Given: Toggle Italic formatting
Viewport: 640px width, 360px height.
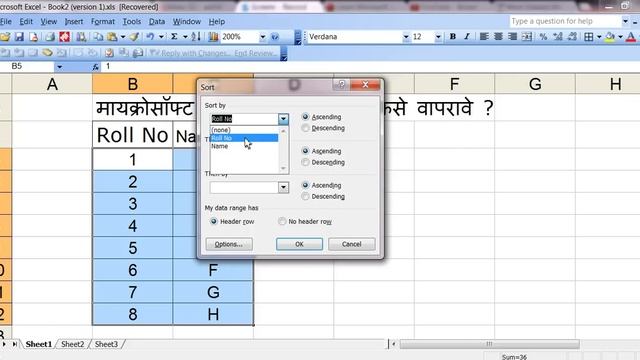Looking at the screenshot, I should (467, 37).
